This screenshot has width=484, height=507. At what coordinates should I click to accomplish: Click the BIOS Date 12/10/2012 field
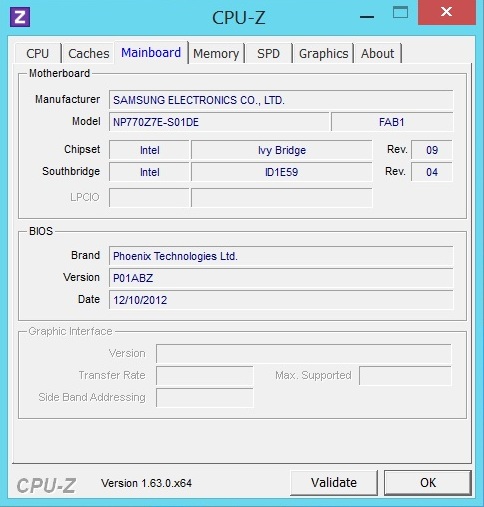pyautogui.click(x=281, y=300)
